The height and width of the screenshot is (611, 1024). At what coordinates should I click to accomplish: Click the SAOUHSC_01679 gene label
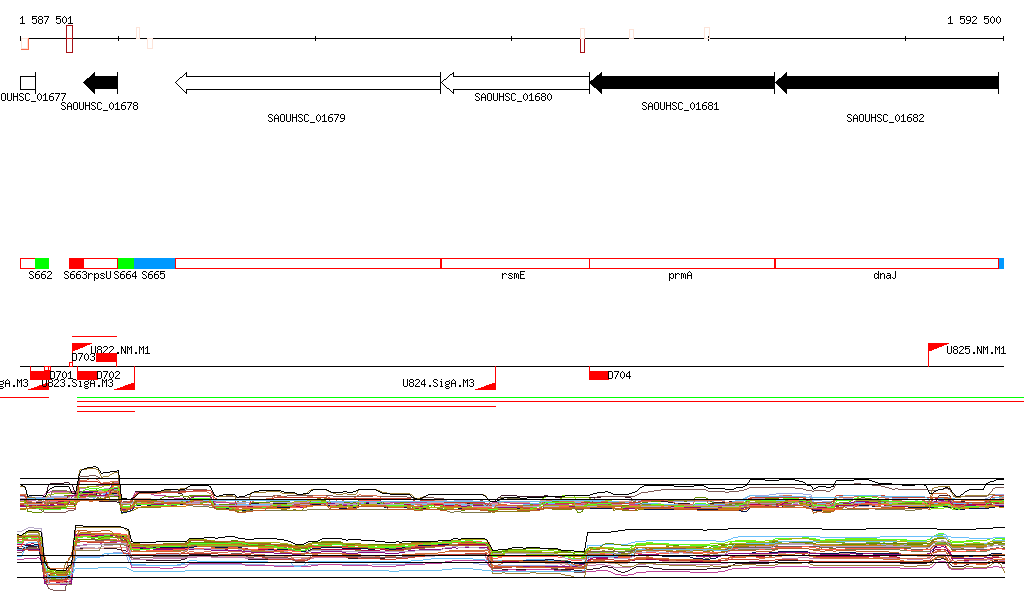pyautogui.click(x=306, y=118)
